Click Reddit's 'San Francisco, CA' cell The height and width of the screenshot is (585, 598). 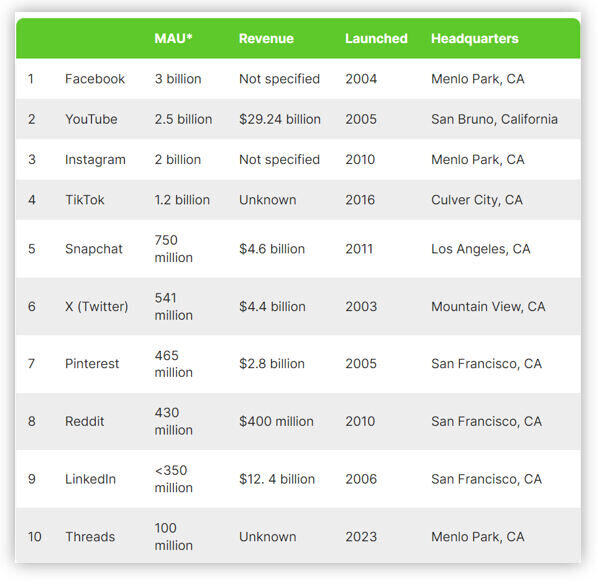click(x=486, y=421)
